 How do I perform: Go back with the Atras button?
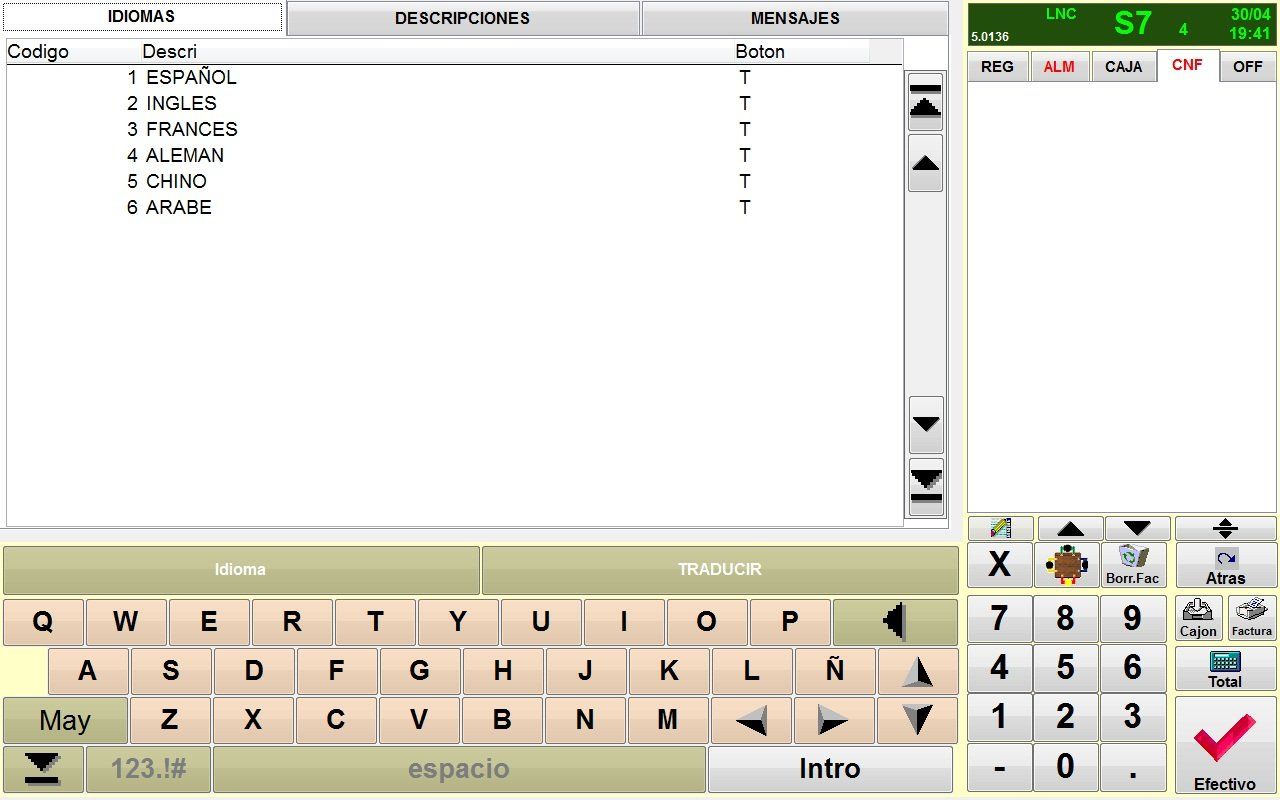[1226, 565]
